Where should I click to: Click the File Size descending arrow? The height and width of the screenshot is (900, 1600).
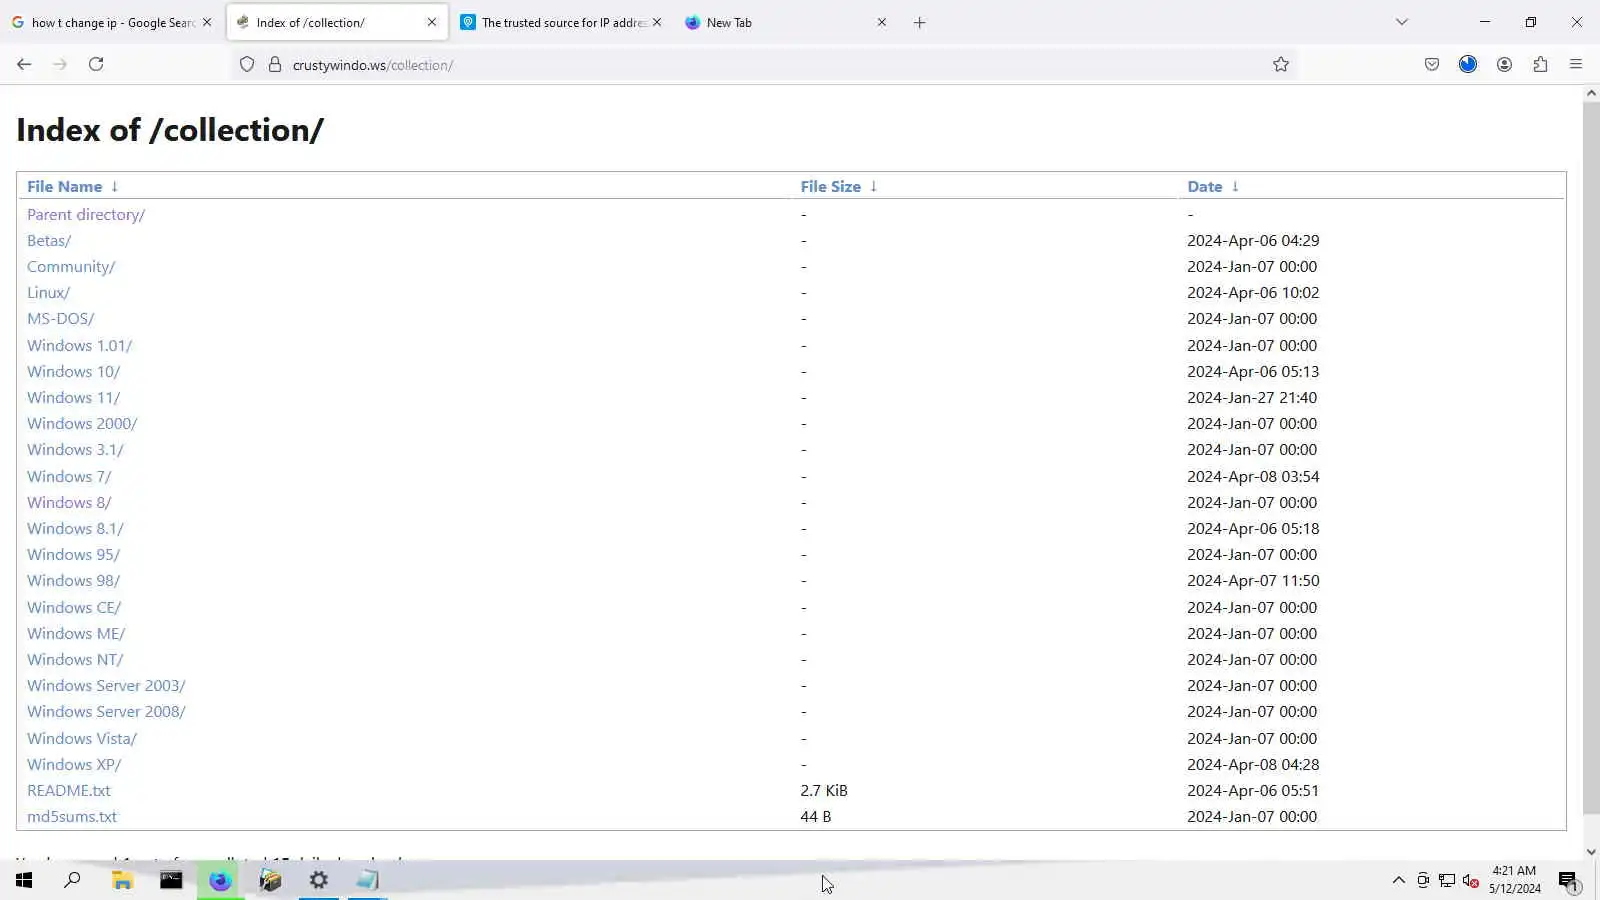[873, 187]
